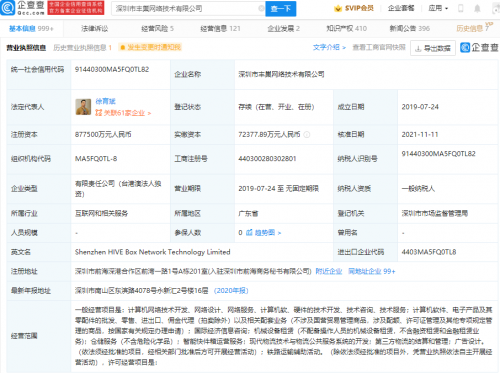Screen dimensions: 500x373
Task: Select the 营业执照信息 section heading
Action: [26, 48]
